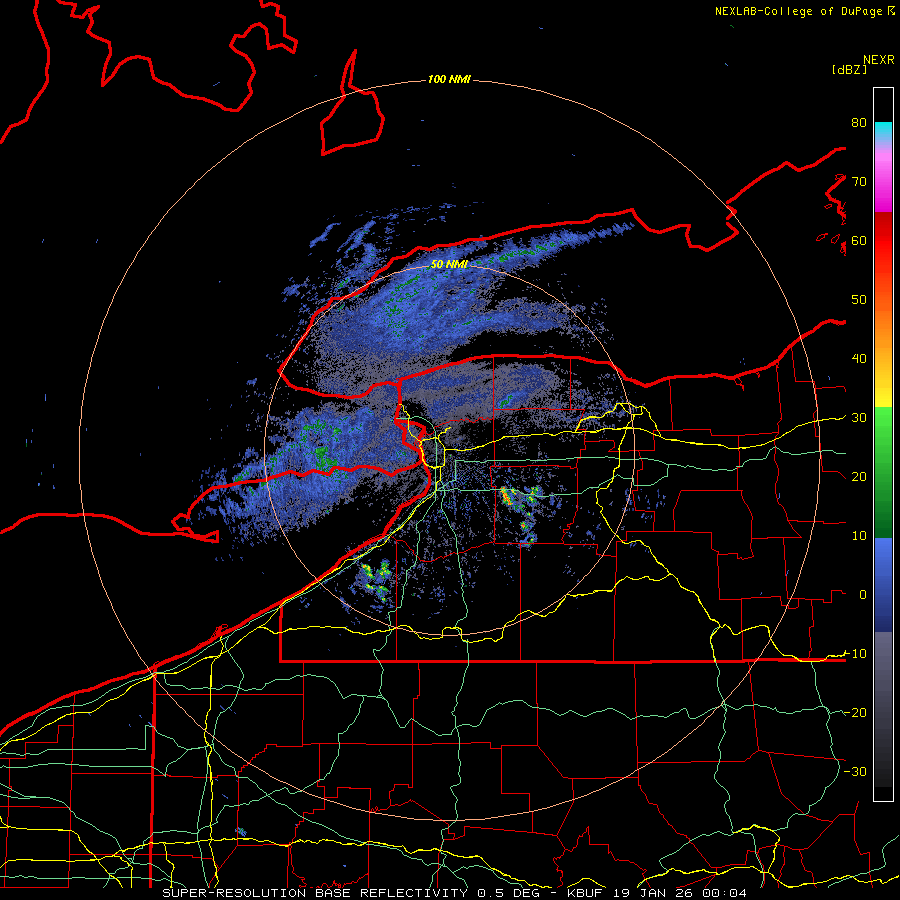Click the [dBZ] unit label
Screen dimensions: 900x900
[849, 69]
